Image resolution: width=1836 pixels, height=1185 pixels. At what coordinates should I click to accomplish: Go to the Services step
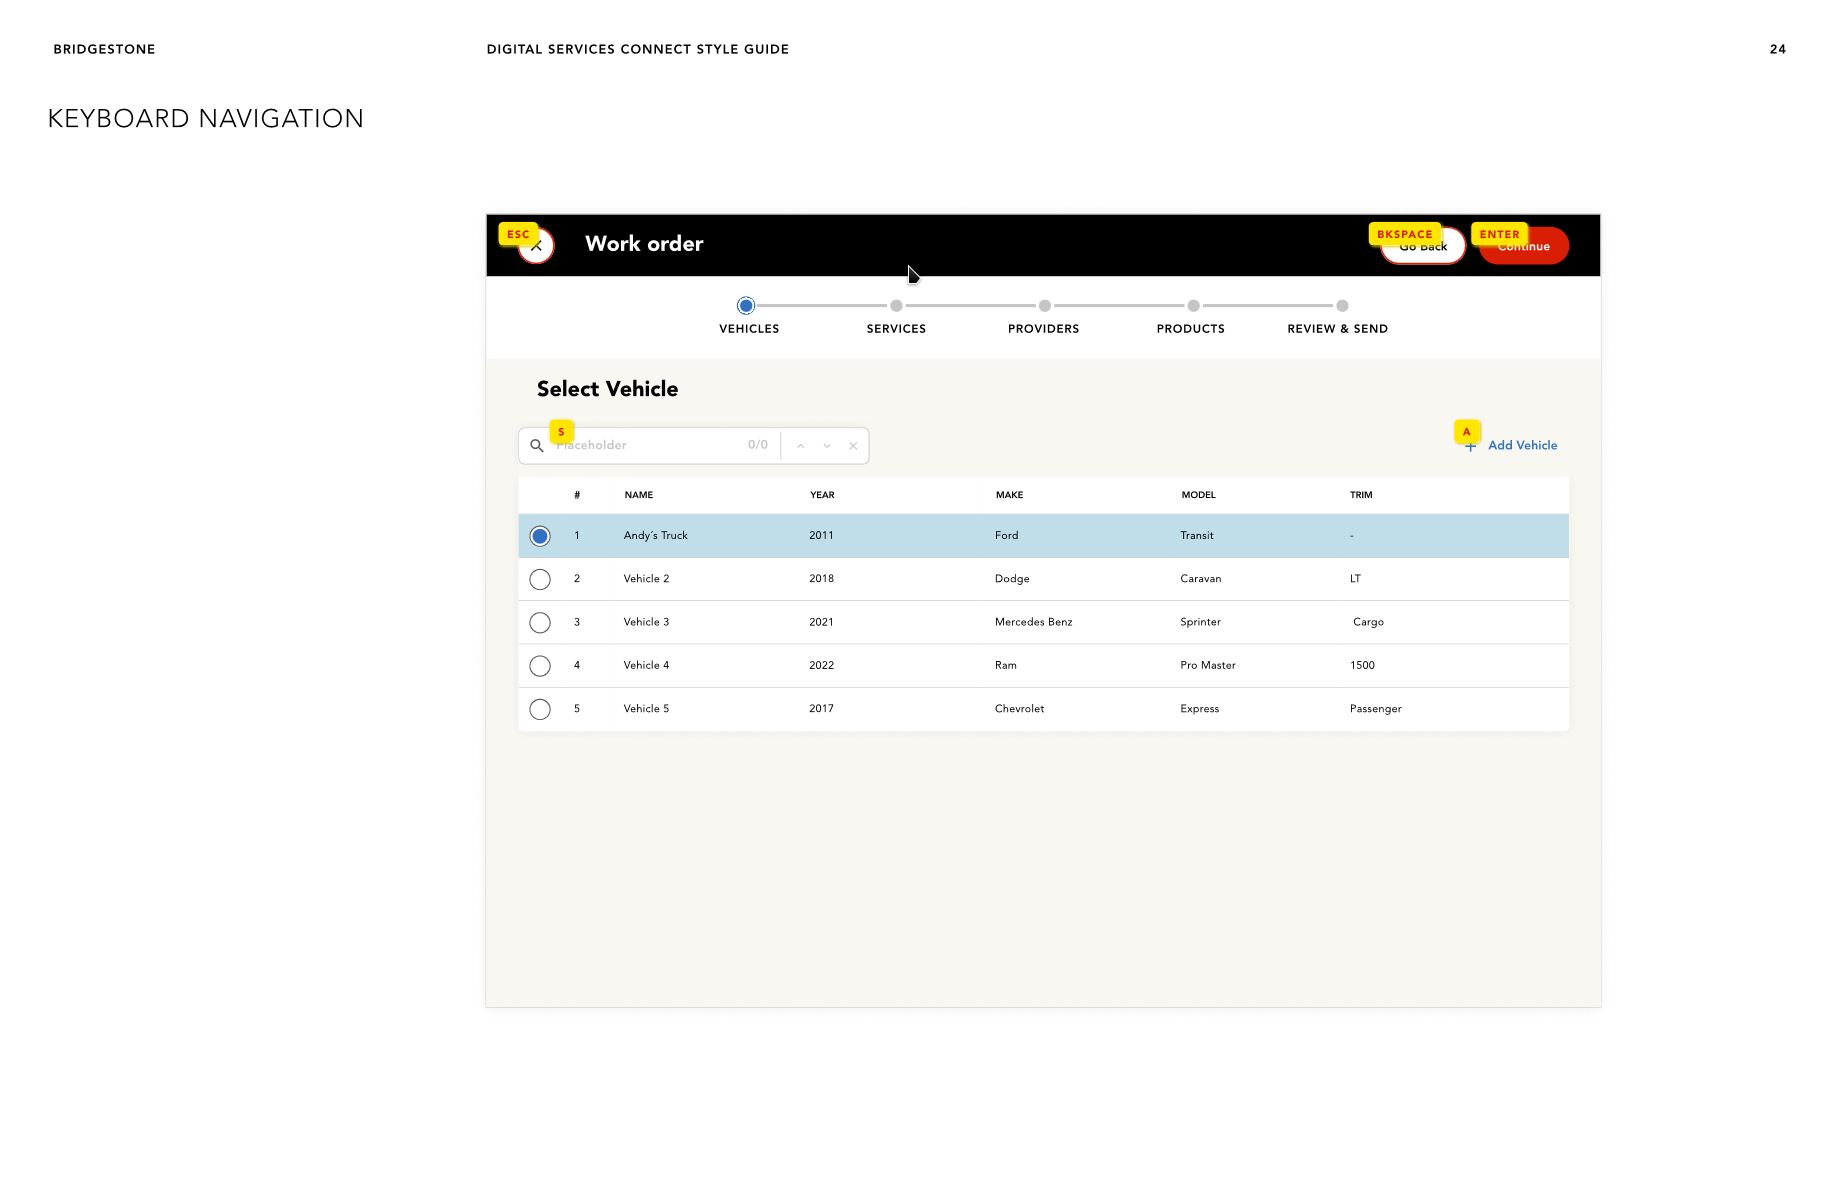[x=896, y=306]
